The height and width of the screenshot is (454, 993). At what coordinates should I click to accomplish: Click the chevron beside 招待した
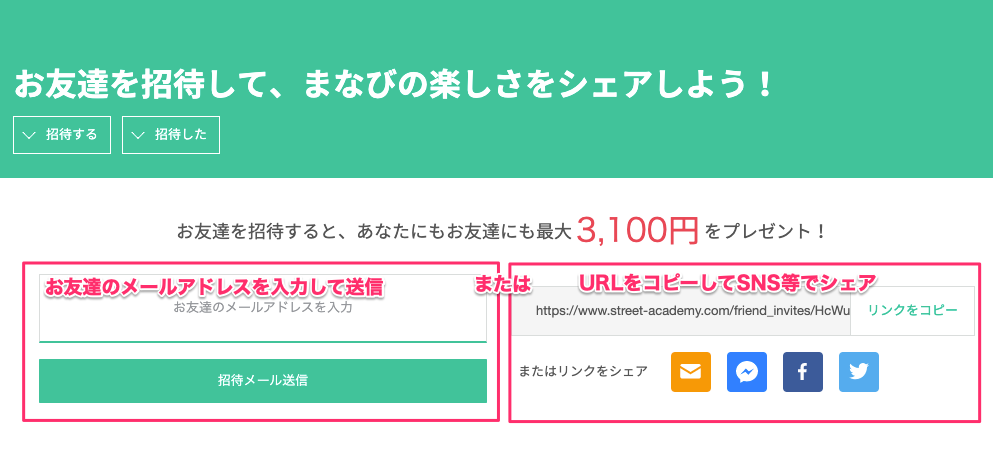tap(137, 135)
